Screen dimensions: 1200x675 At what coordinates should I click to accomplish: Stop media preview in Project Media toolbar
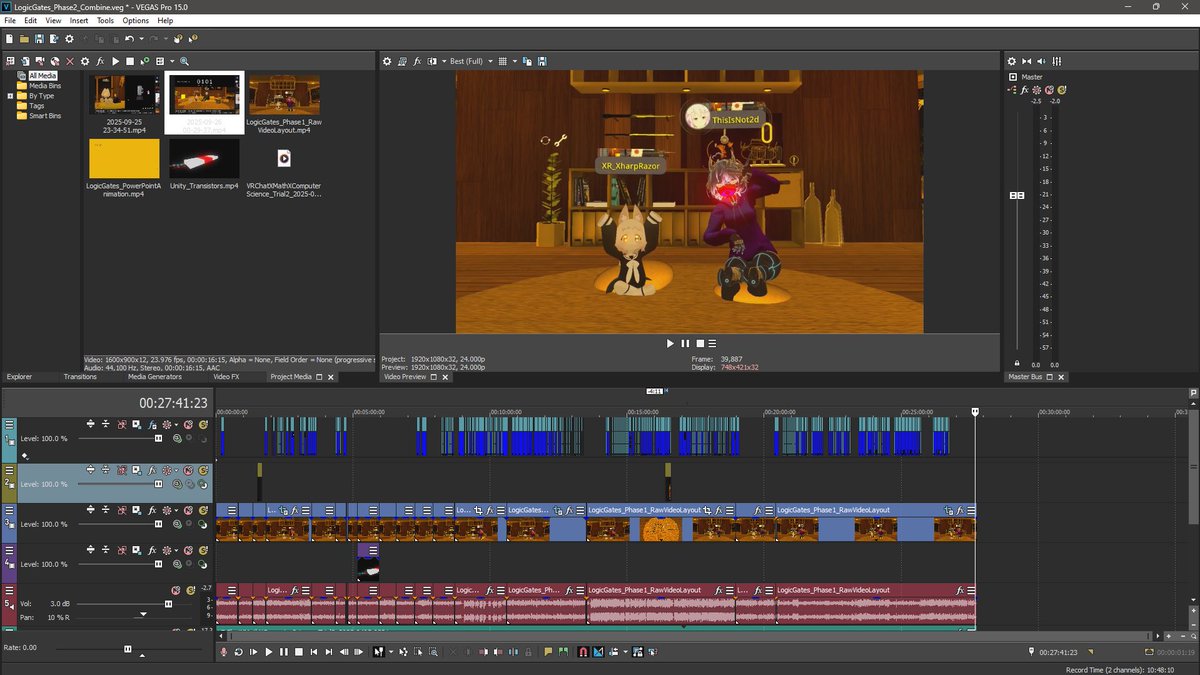pyautogui.click(x=130, y=61)
